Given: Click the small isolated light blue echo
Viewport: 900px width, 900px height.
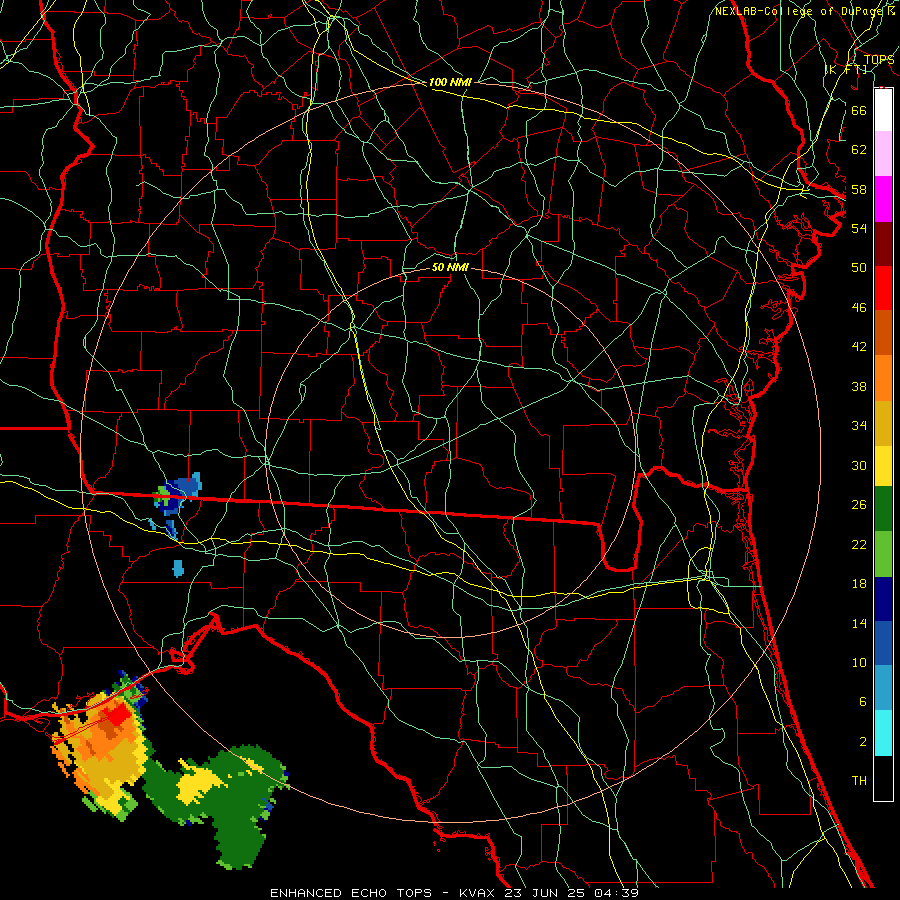Looking at the screenshot, I should click(178, 568).
